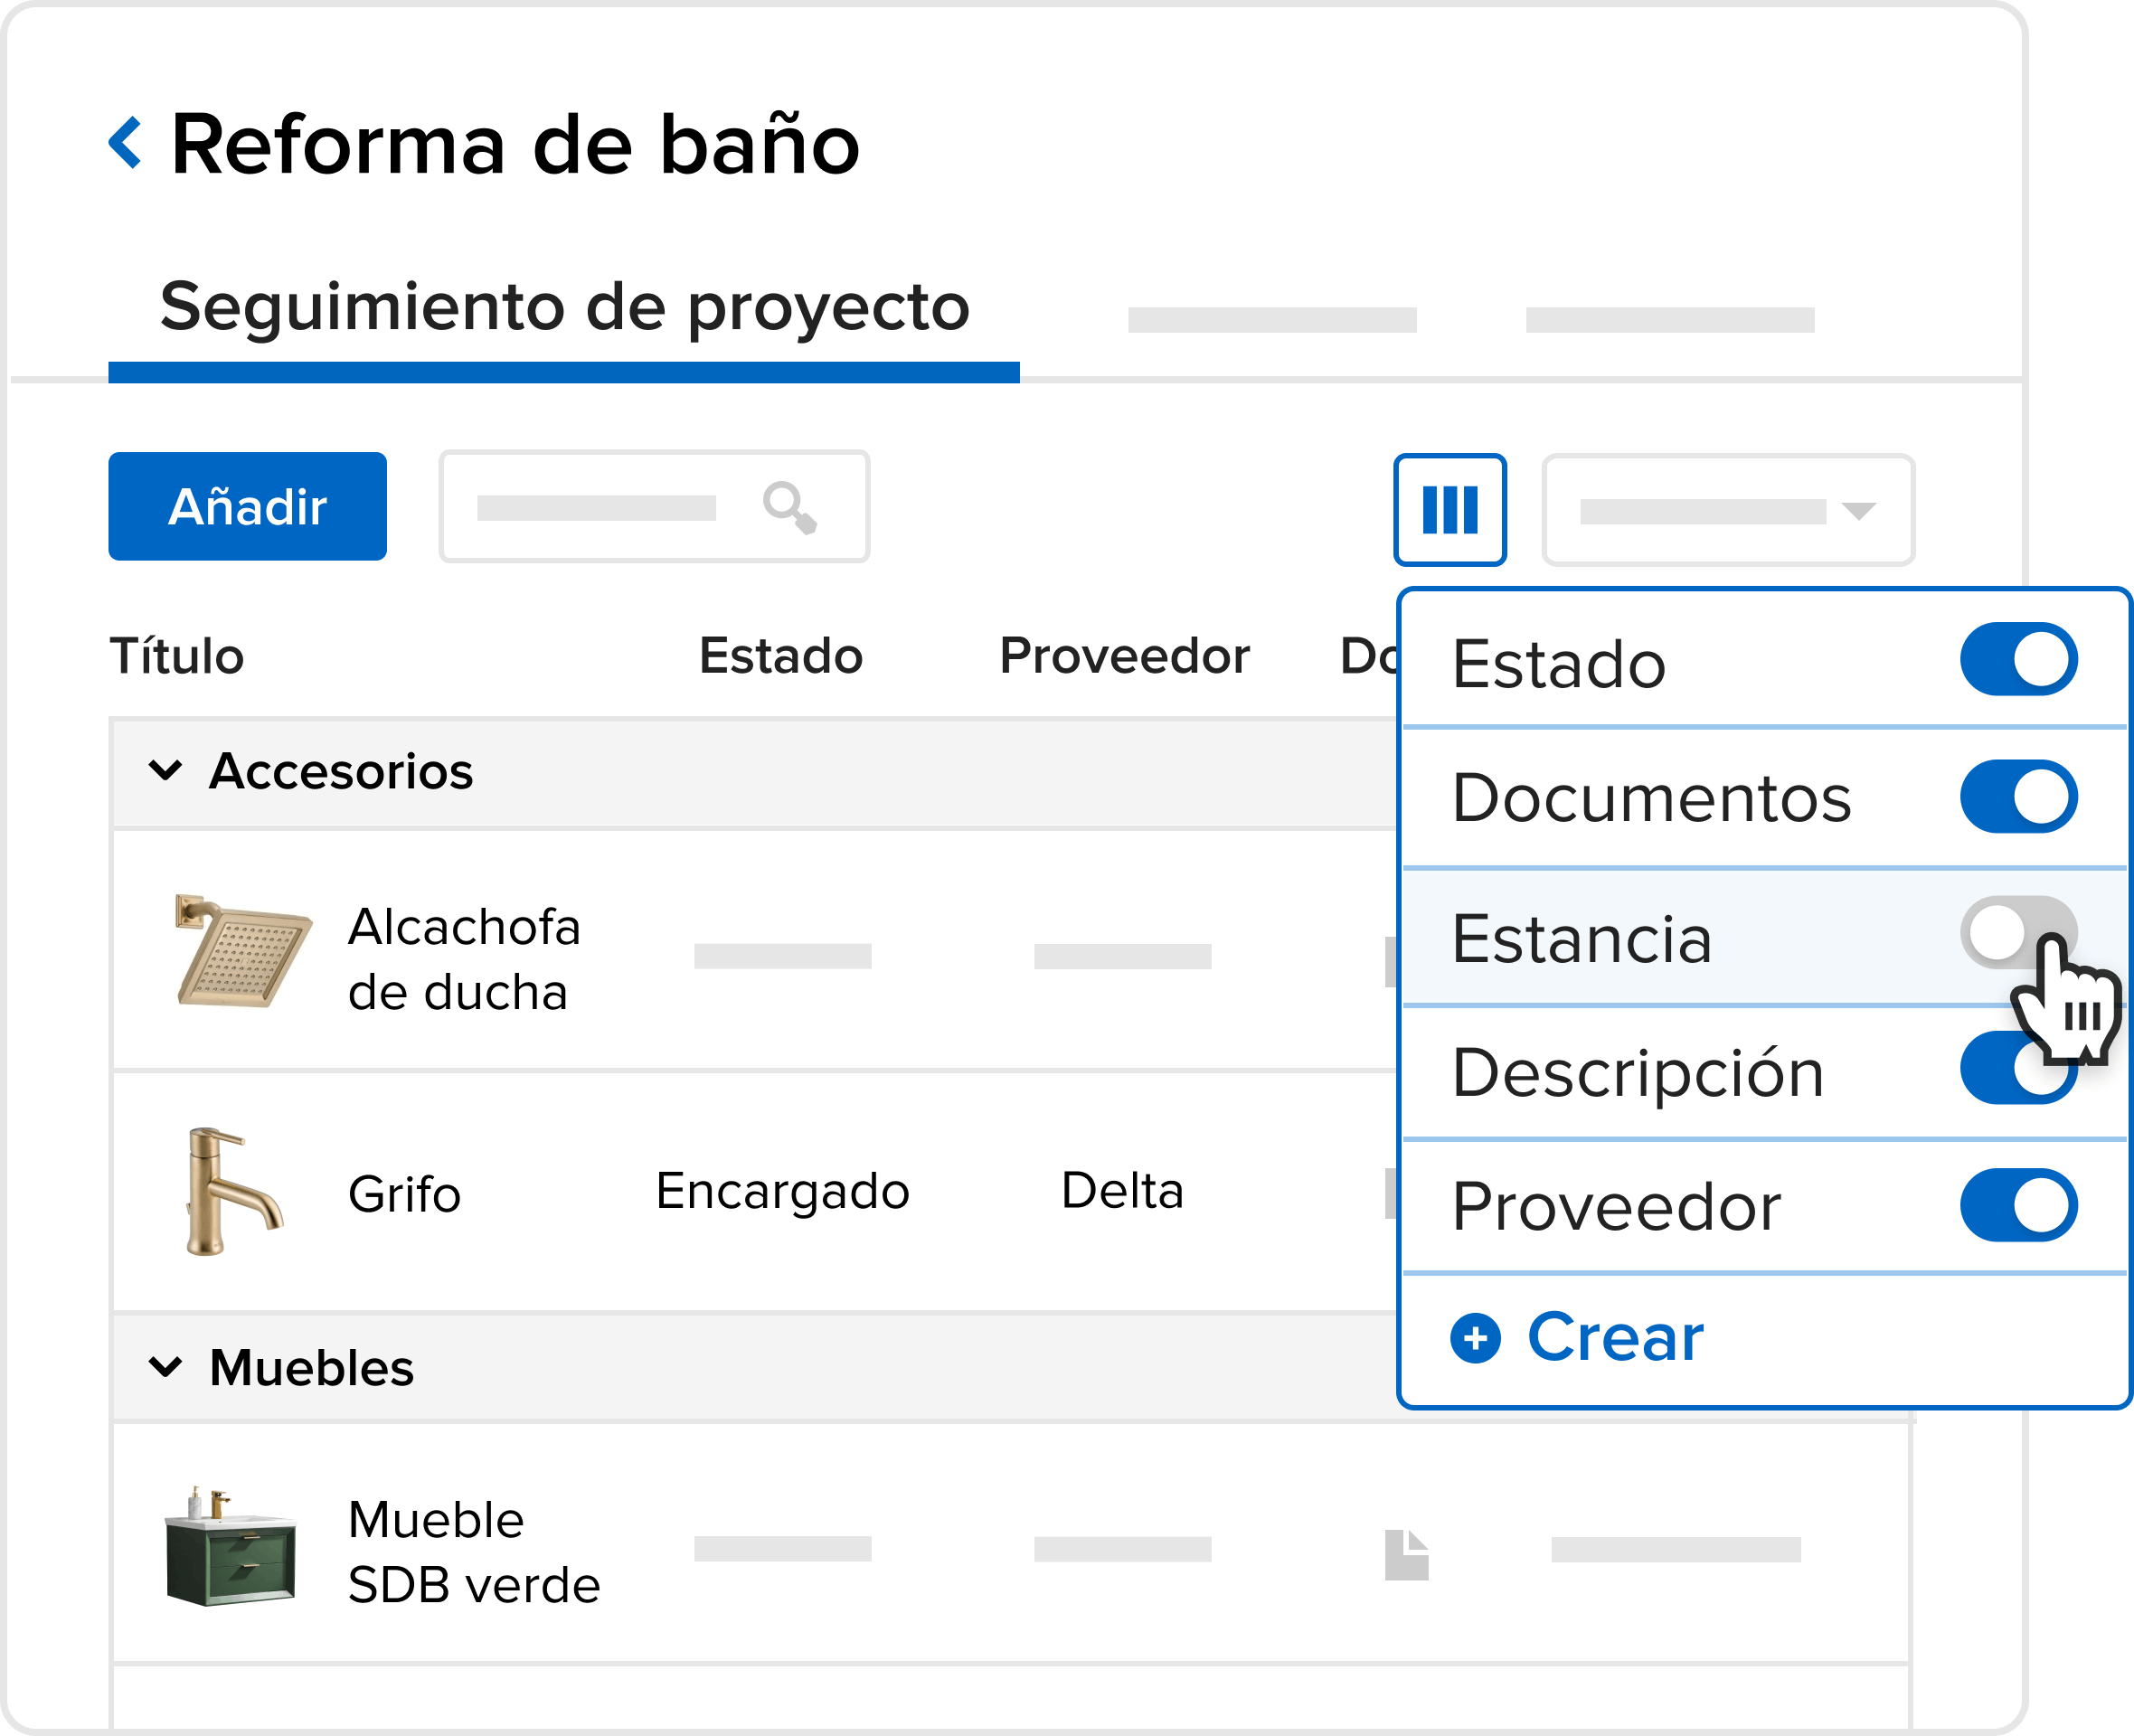2134x1736 pixels.
Task: Open the dropdown next to the columns button
Action: tap(1728, 510)
